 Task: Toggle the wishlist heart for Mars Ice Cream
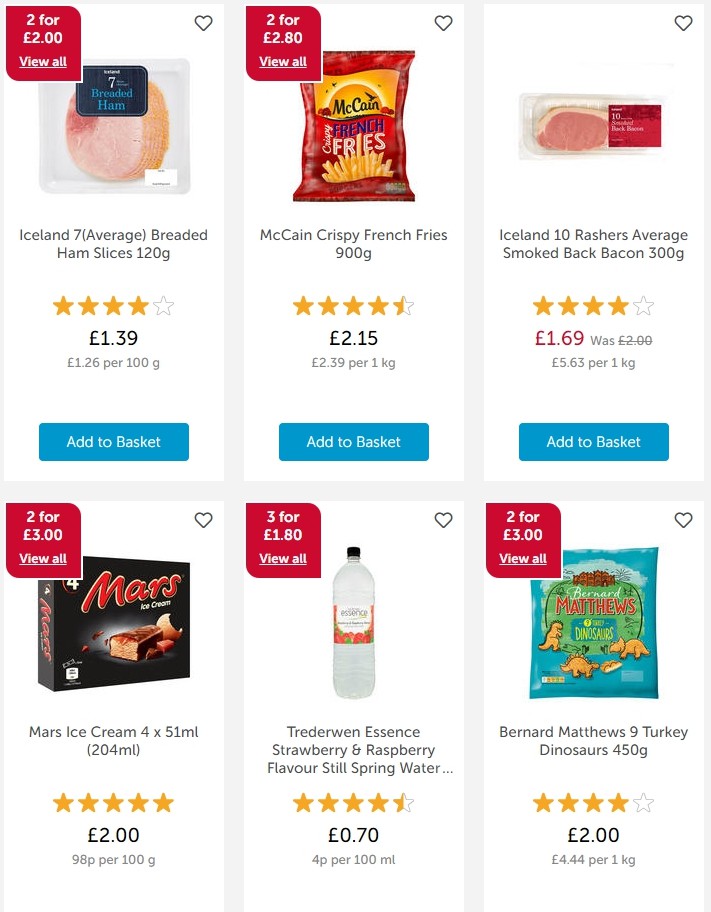tap(203, 520)
